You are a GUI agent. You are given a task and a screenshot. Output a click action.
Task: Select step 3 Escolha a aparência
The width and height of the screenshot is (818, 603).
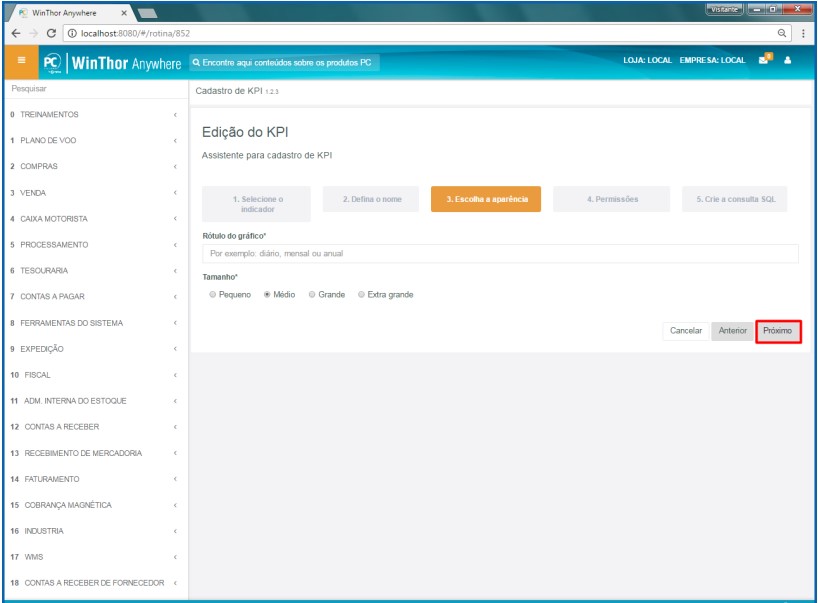pos(486,199)
